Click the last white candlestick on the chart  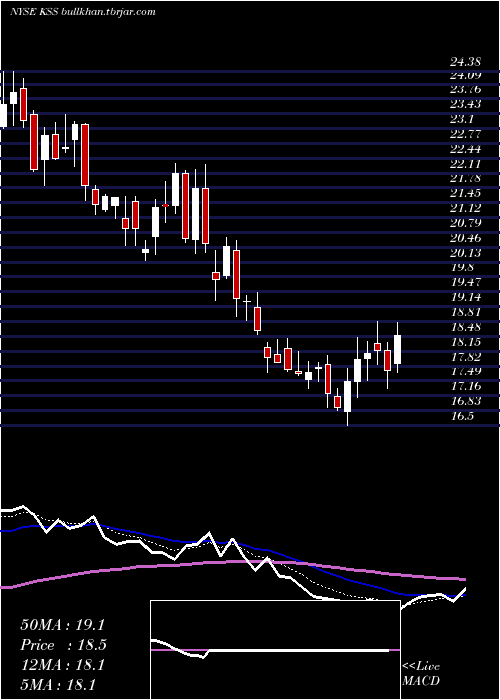pyautogui.click(x=397, y=349)
